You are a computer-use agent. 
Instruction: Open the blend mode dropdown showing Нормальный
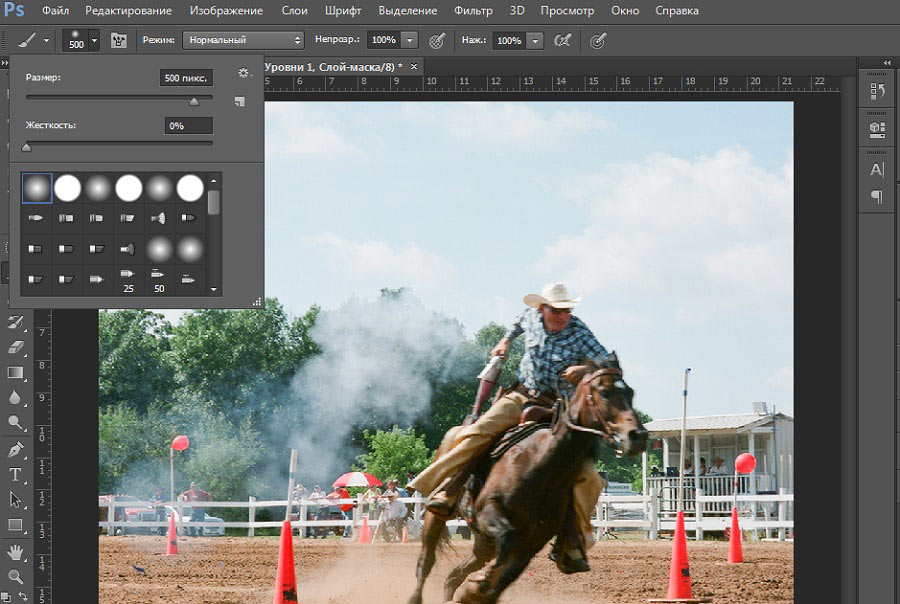click(x=242, y=40)
